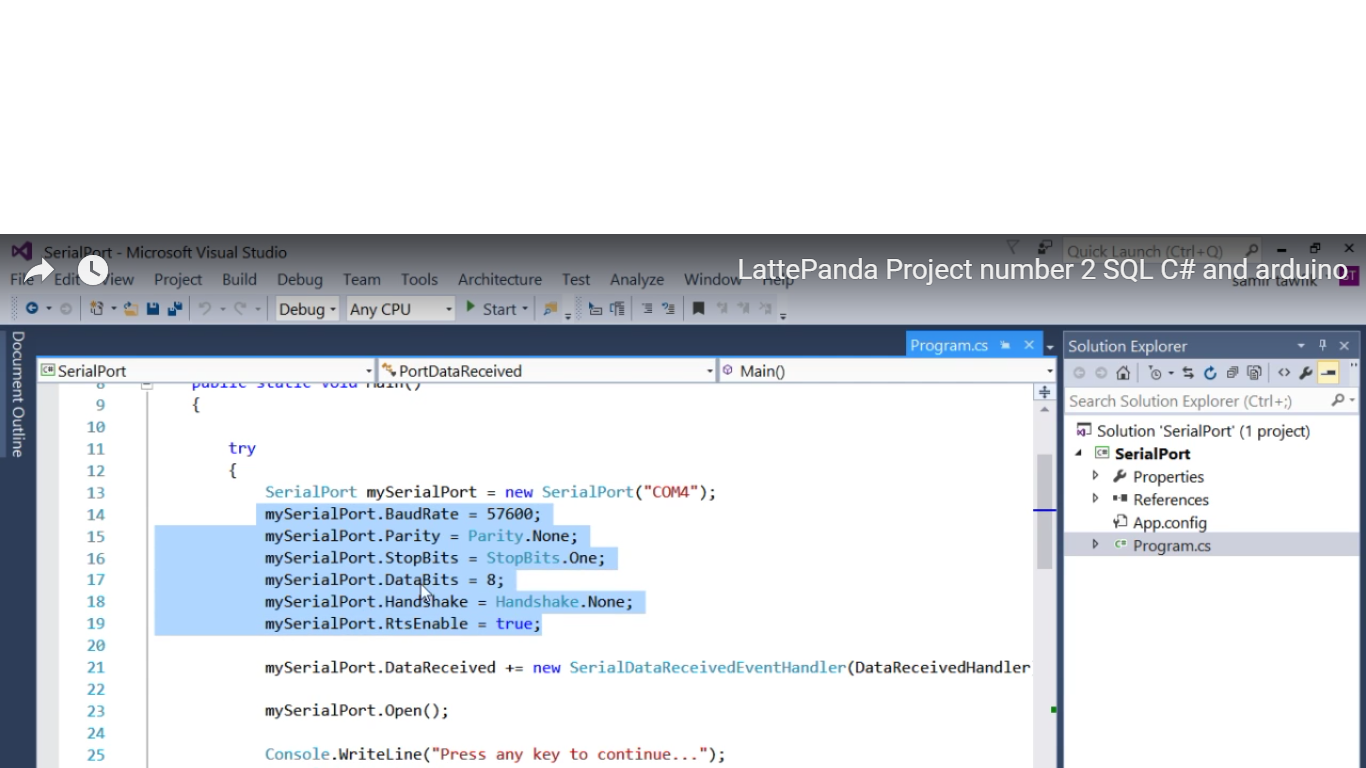This screenshot has width=1366, height=768.
Task: Pin the Solution Explorer panel
Action: pyautogui.click(x=1322, y=345)
